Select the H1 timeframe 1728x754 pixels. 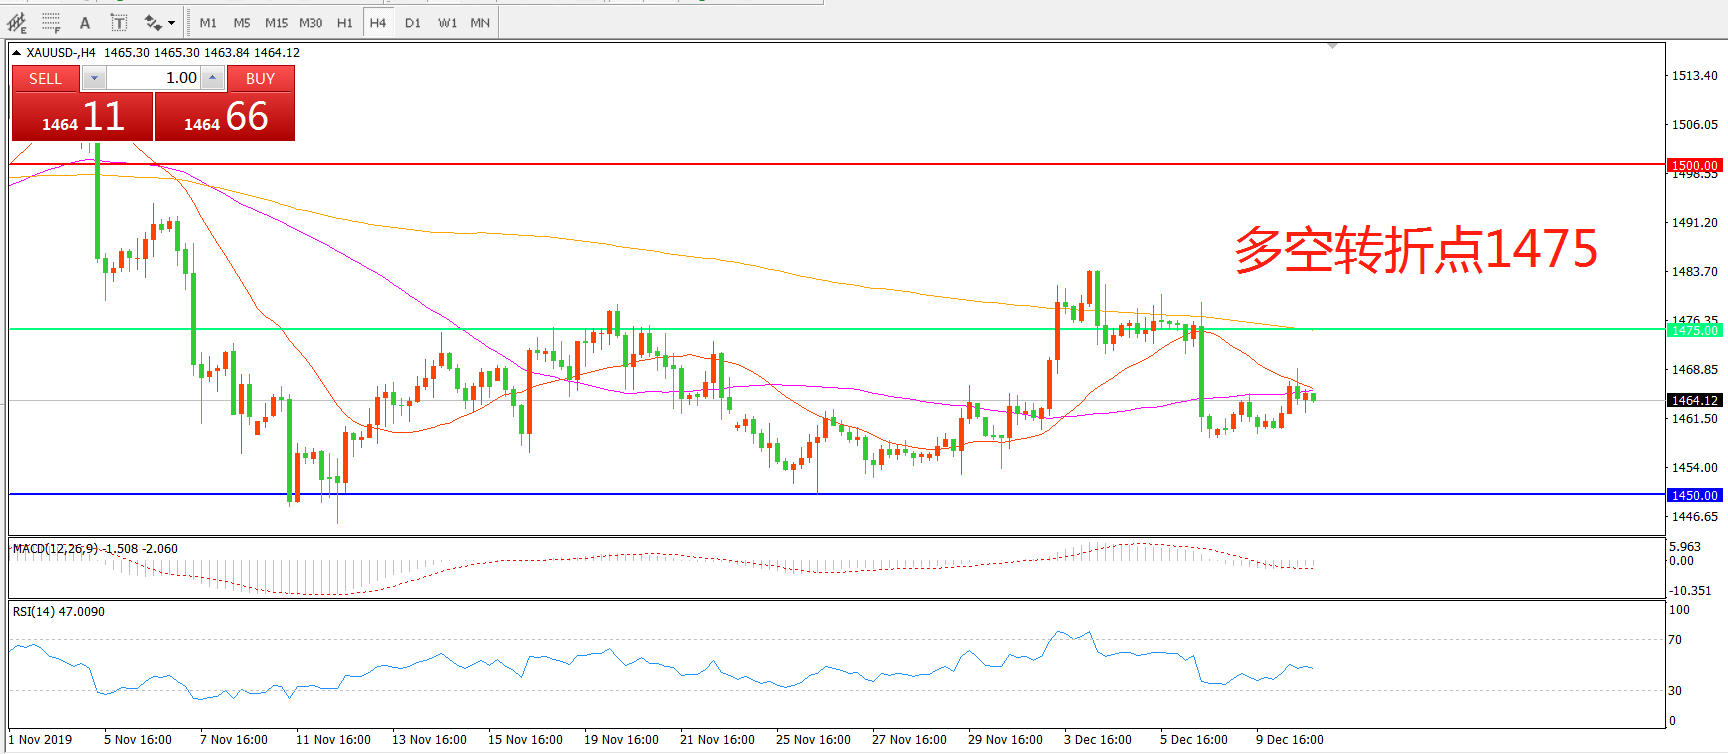[344, 22]
